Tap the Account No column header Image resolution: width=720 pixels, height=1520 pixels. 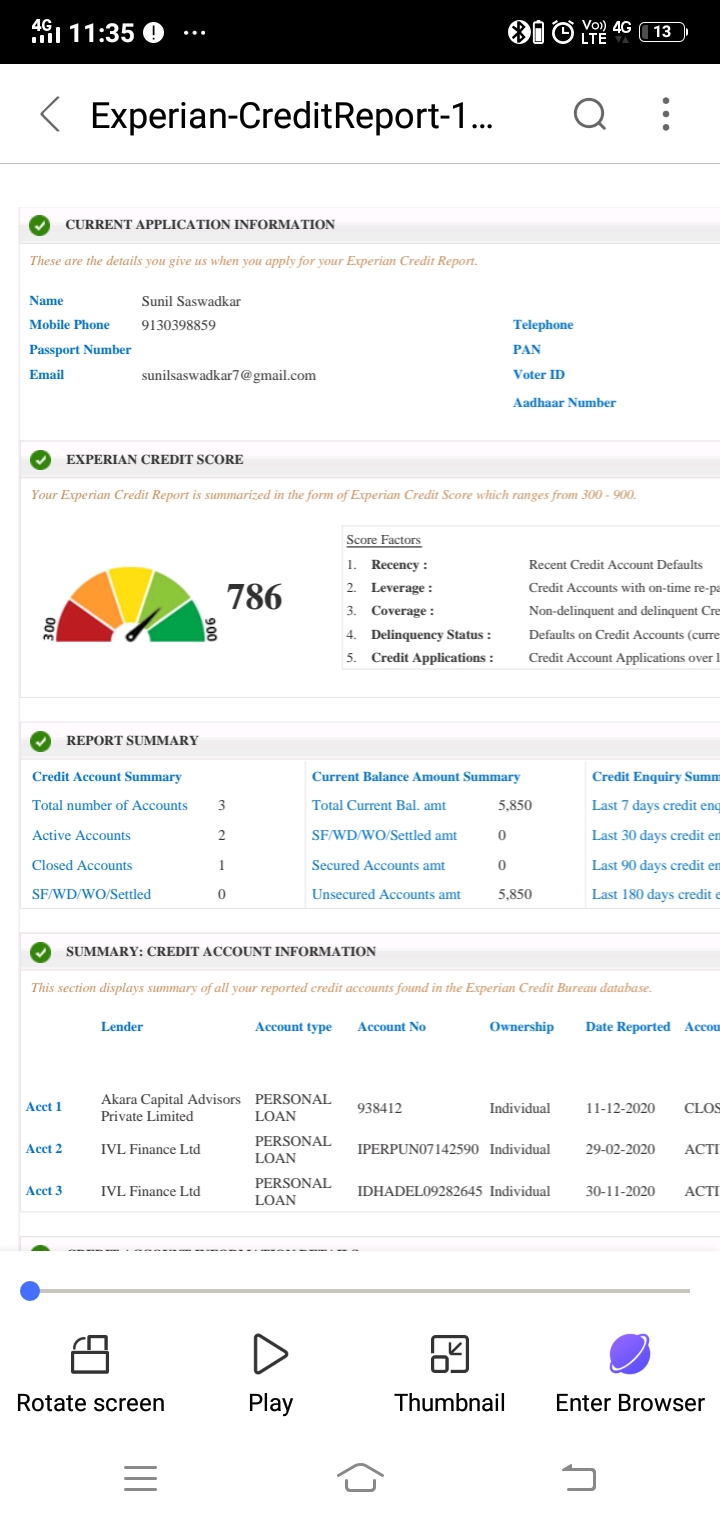coord(392,1027)
